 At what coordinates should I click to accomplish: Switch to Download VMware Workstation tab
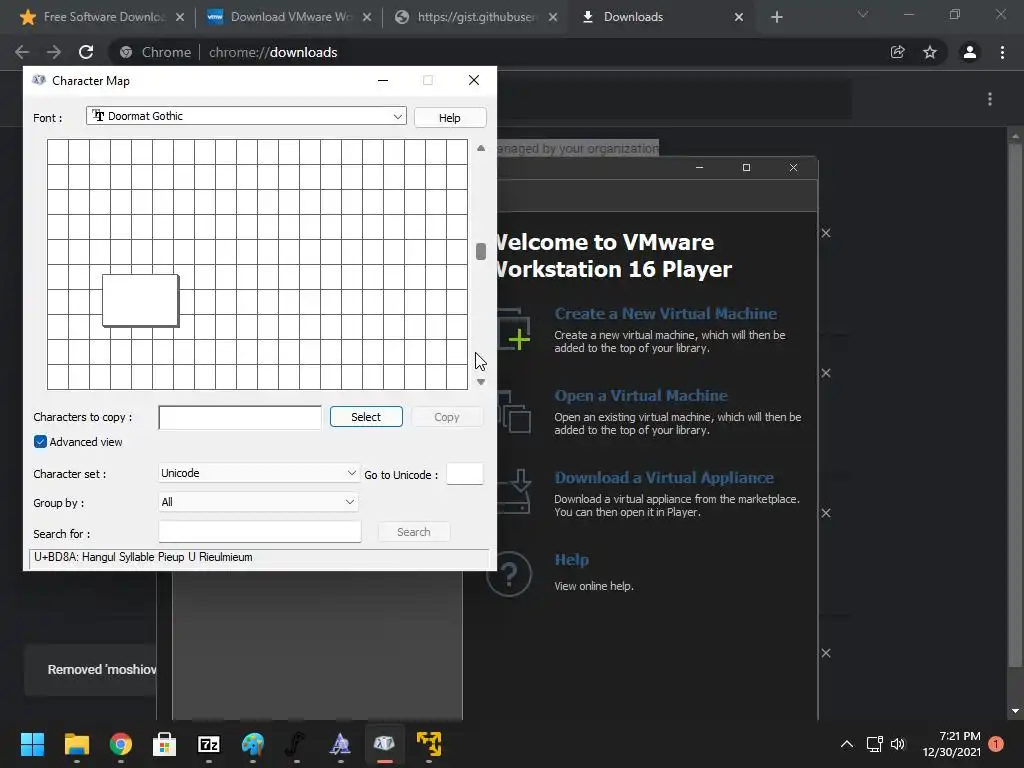click(x=289, y=17)
